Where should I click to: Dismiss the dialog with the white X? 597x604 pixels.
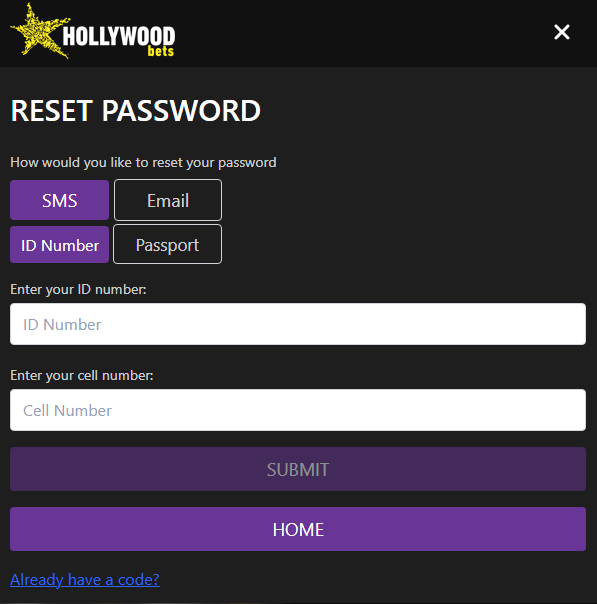point(562,32)
